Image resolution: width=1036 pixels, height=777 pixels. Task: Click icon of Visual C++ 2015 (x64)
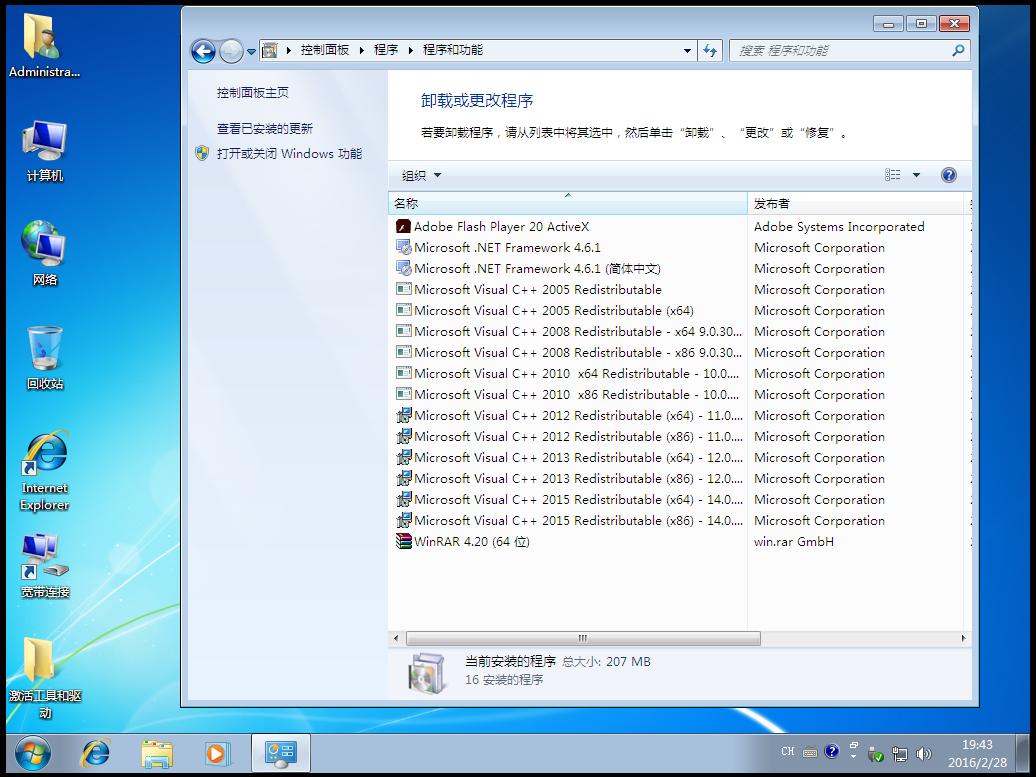pyautogui.click(x=403, y=500)
